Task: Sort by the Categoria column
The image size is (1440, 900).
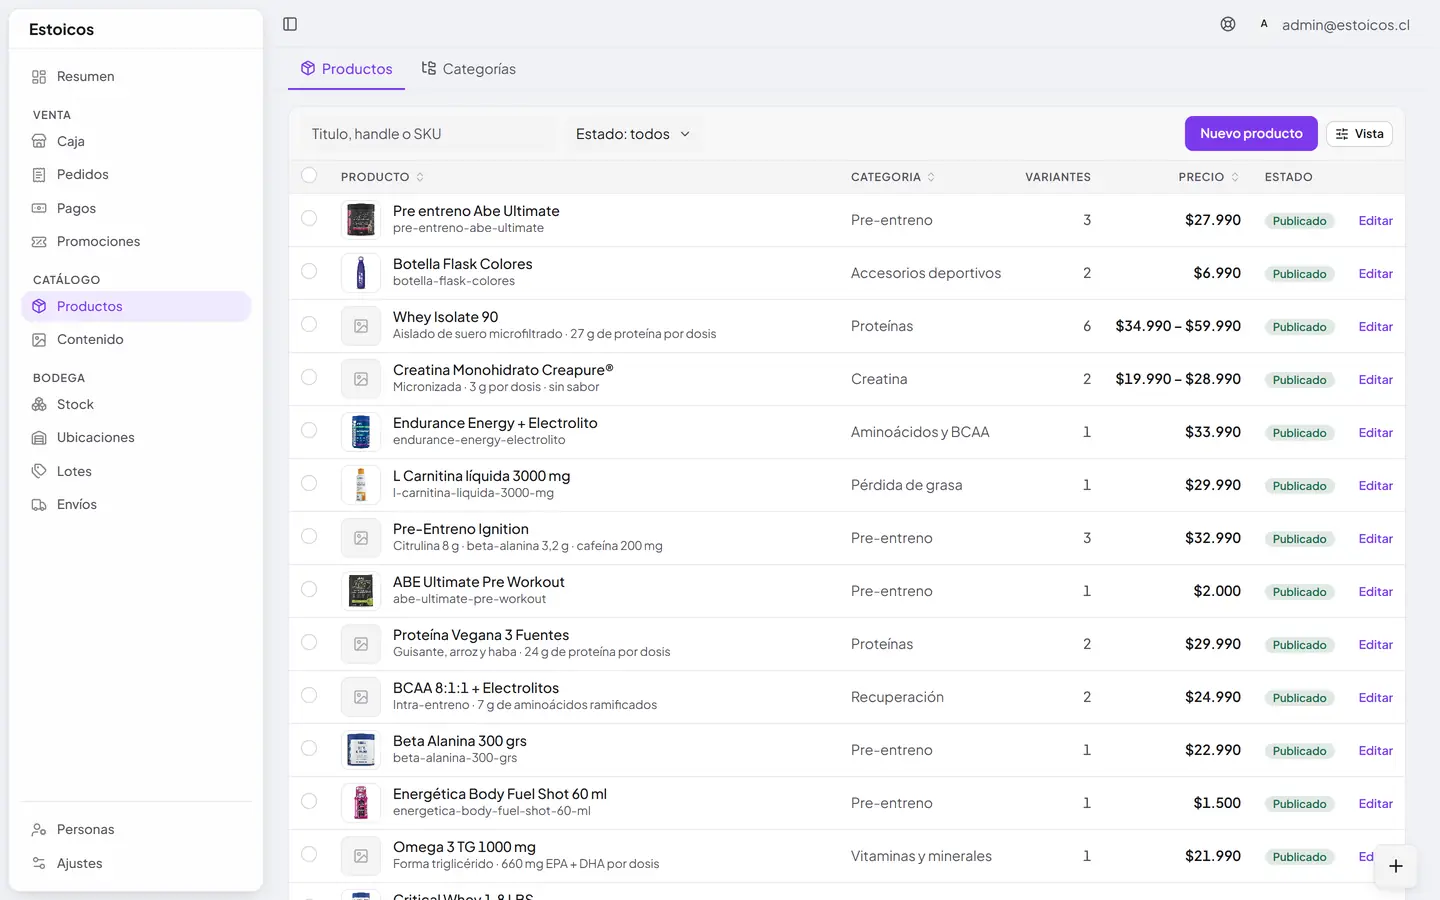Action: [893, 177]
